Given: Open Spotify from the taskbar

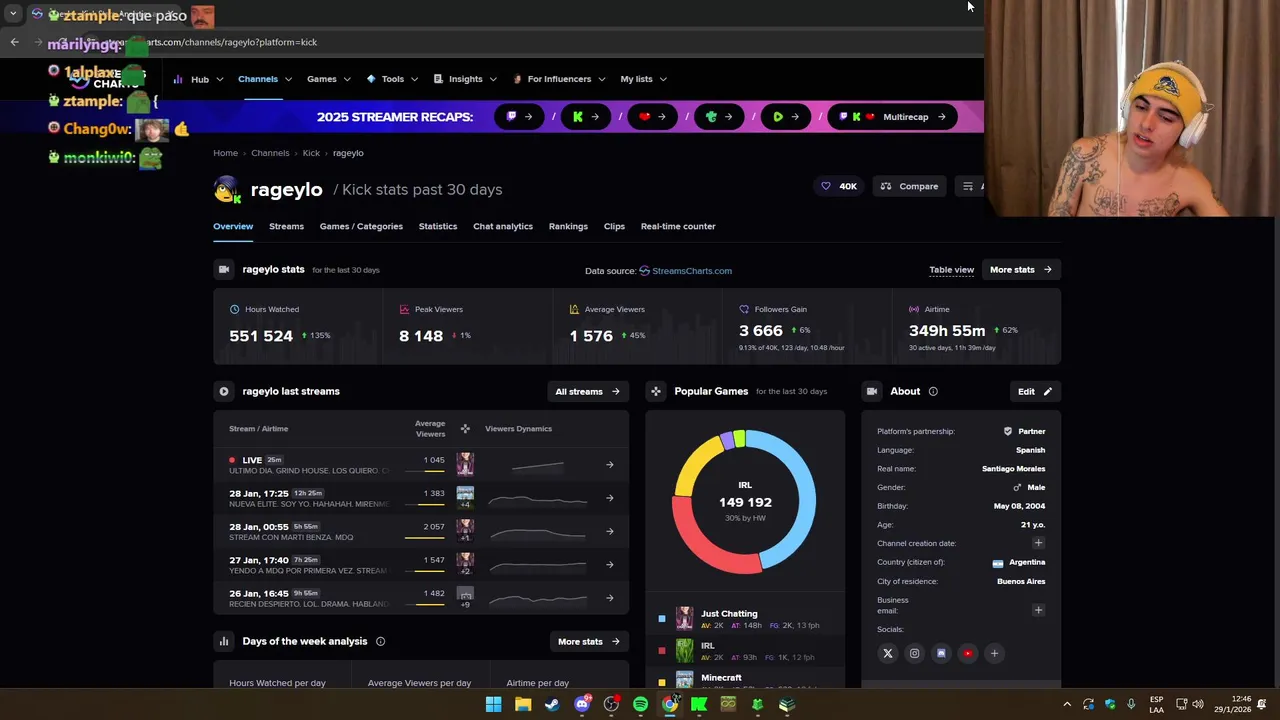Looking at the screenshot, I should pos(640,704).
